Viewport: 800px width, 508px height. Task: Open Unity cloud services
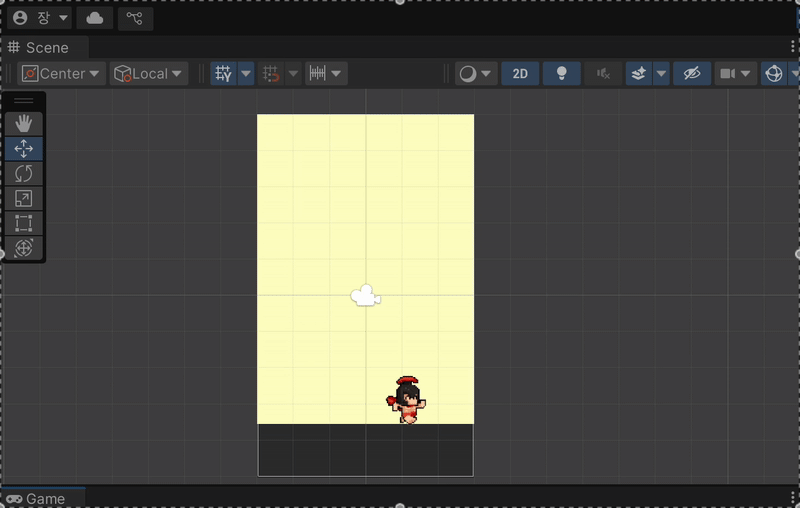tap(94, 18)
